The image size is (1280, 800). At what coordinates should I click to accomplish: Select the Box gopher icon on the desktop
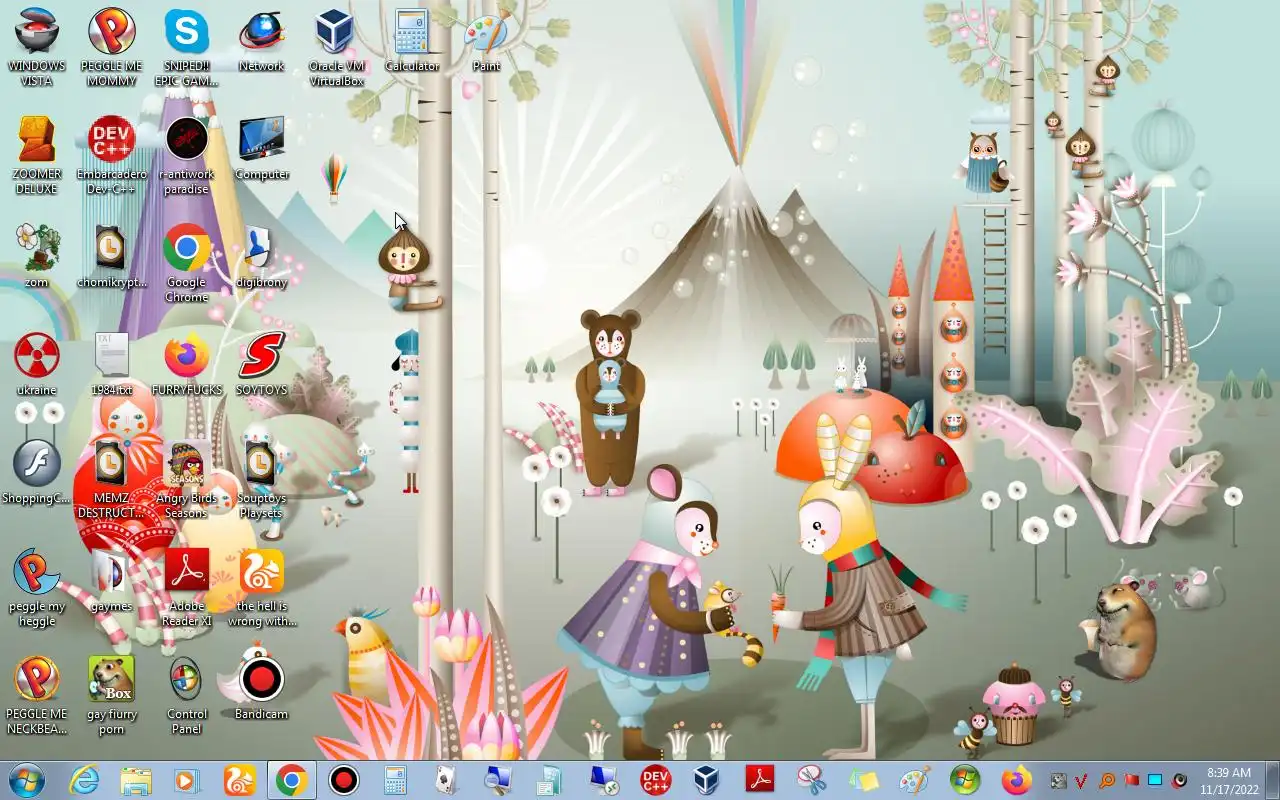pyautogui.click(x=112, y=695)
